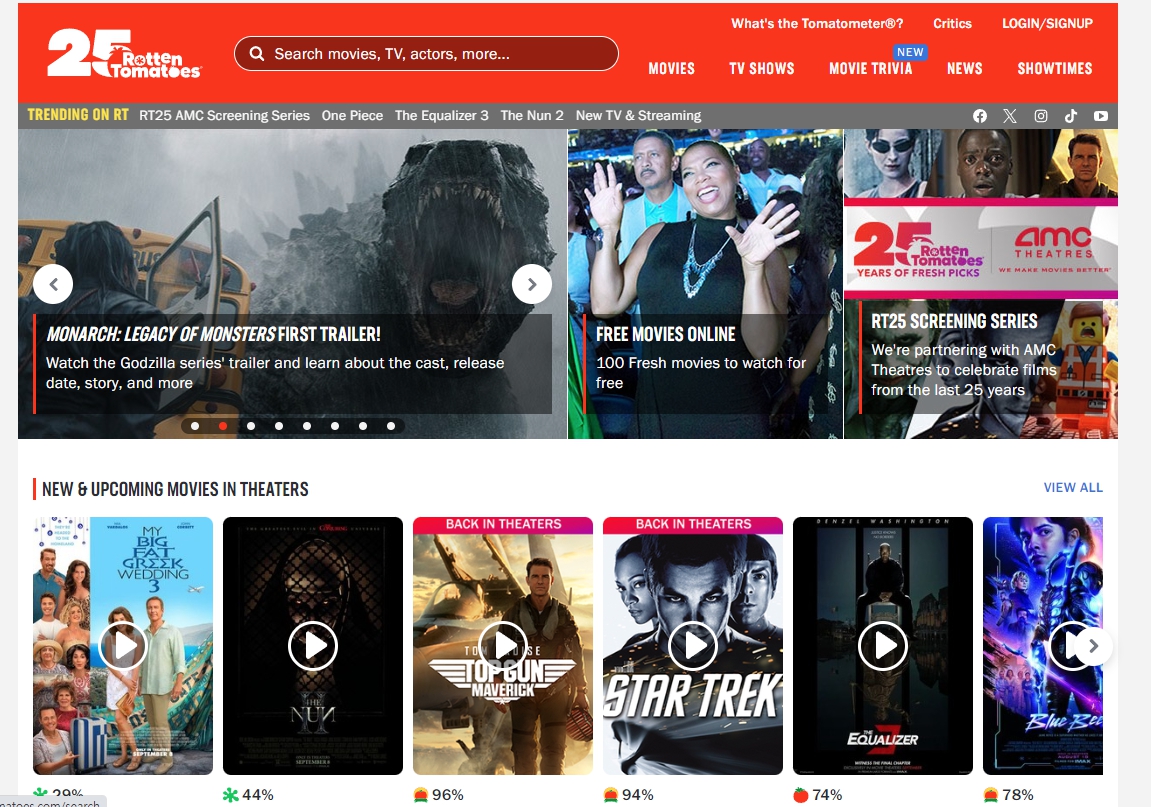This screenshot has height=807, width=1151.
Task: Open trending New TV & Streaming
Action: pos(638,115)
